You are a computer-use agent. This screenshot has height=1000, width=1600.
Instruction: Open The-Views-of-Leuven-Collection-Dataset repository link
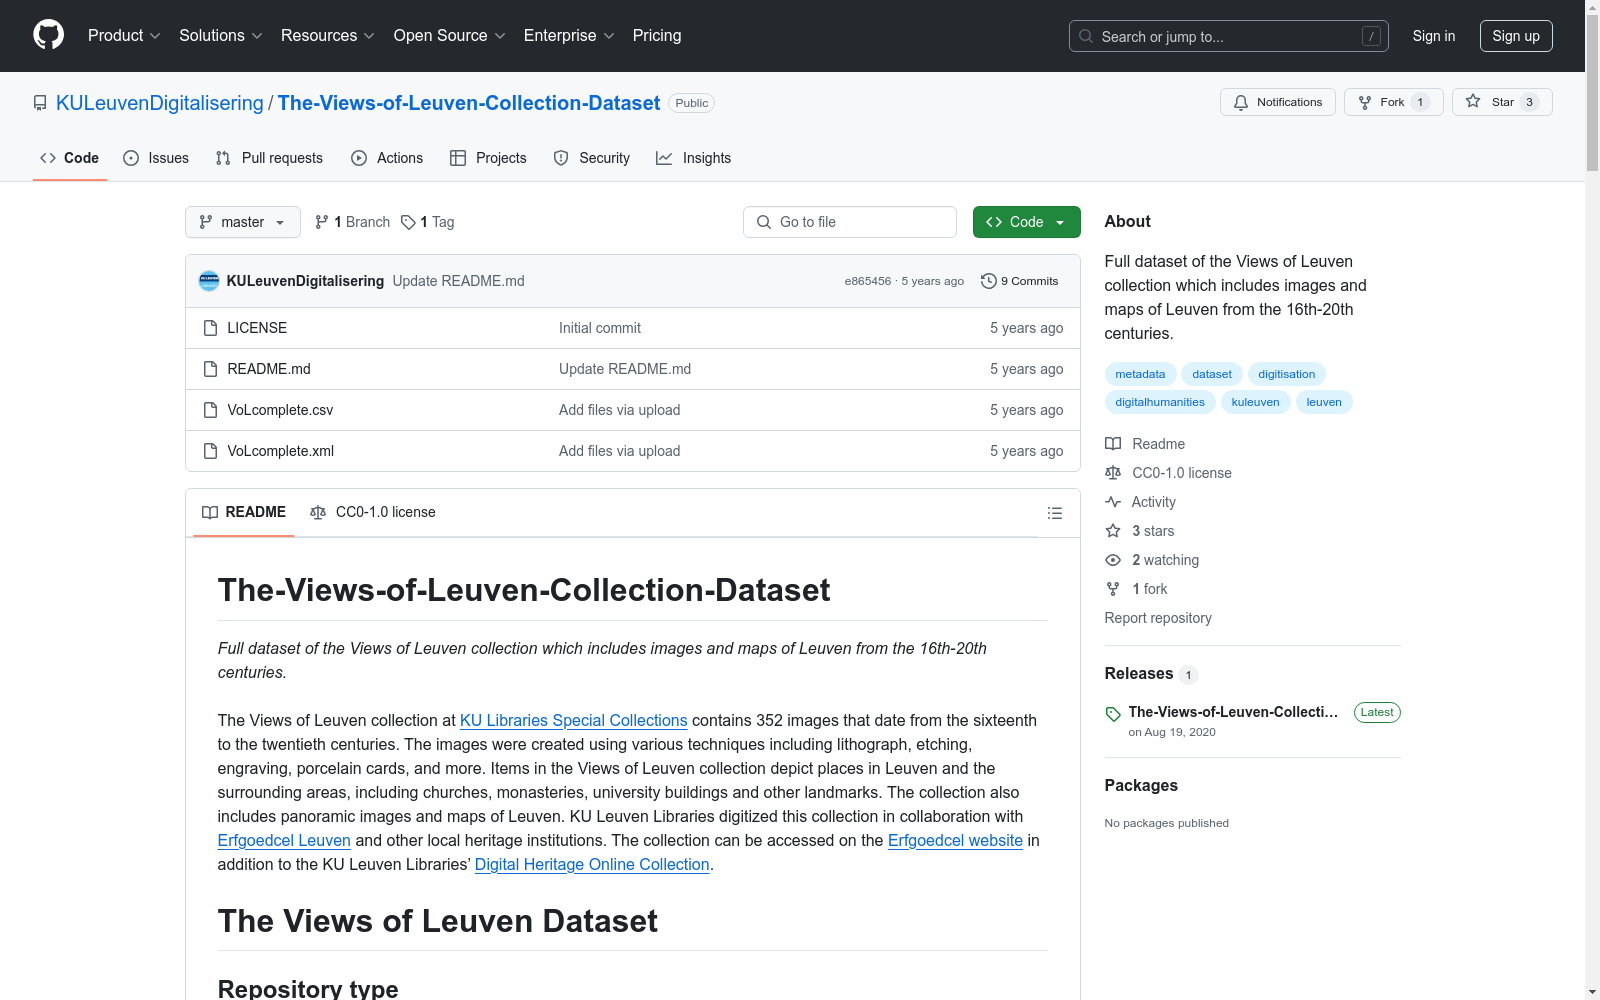pos(469,103)
